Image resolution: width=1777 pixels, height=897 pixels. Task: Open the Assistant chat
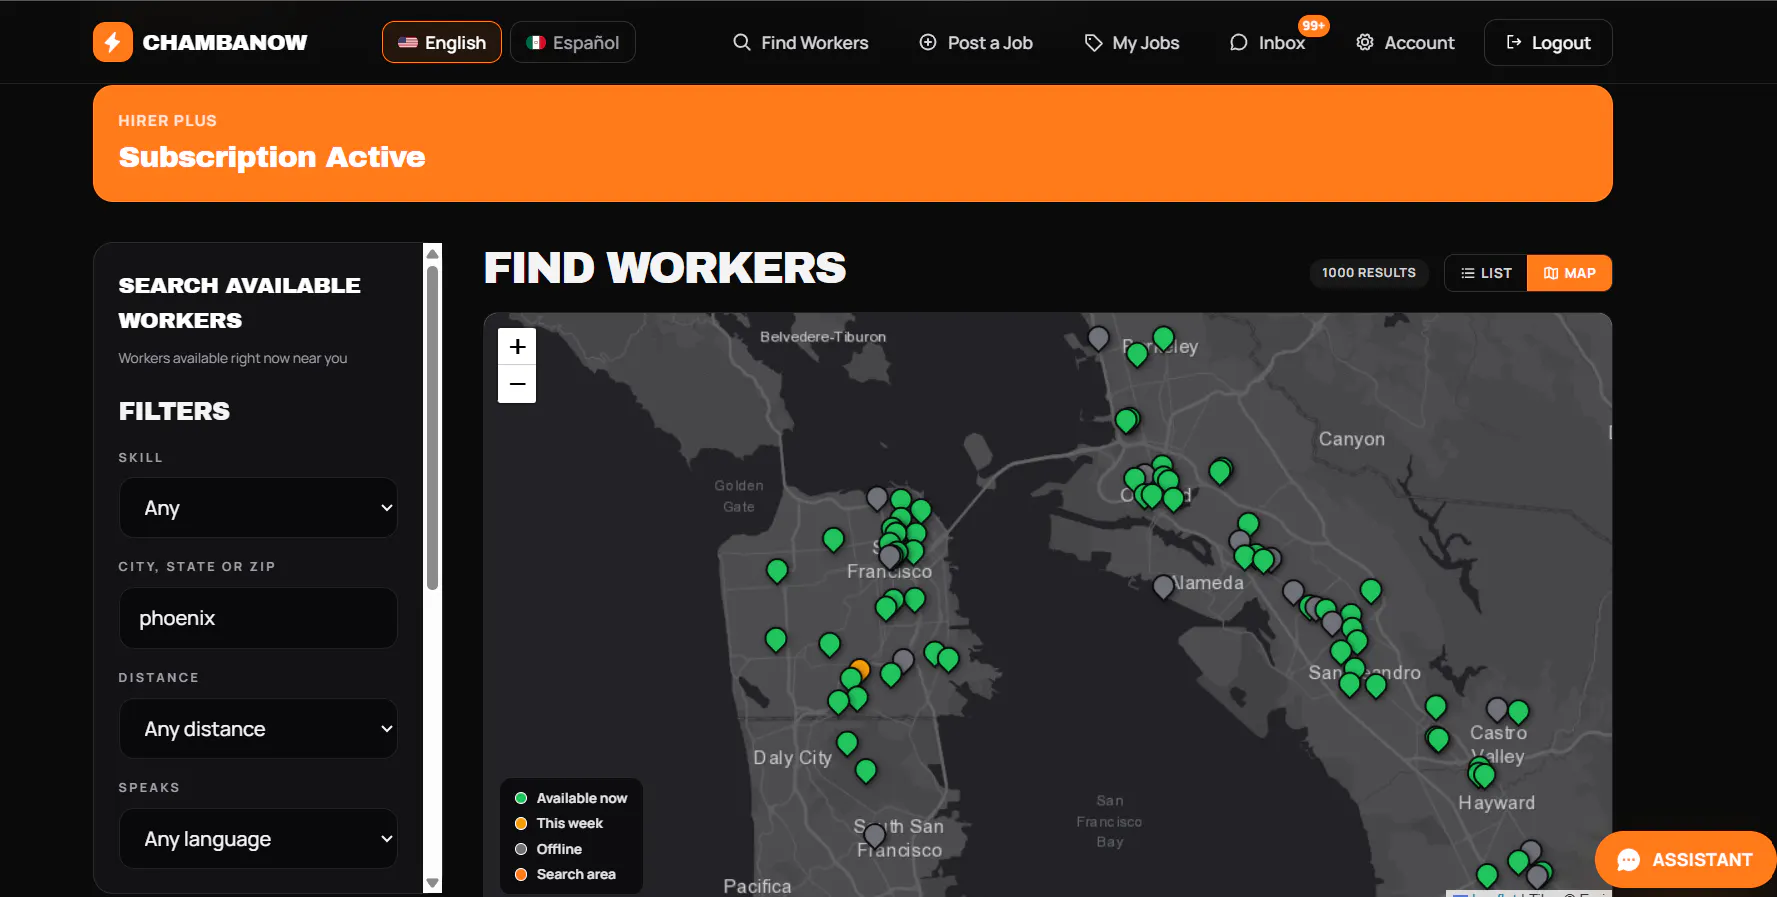tap(1685, 860)
